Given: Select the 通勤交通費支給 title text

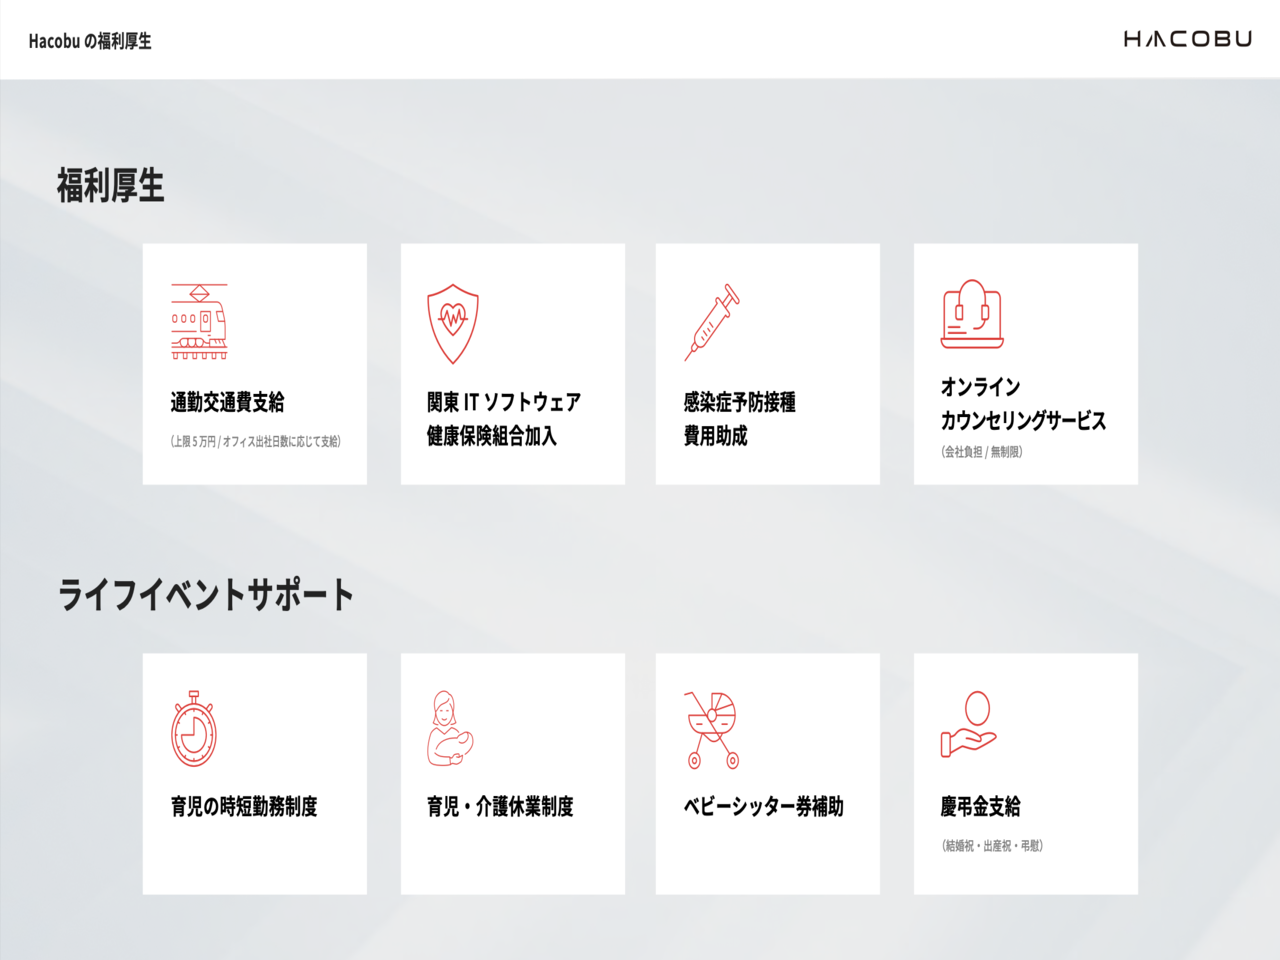Looking at the screenshot, I should 228,402.
